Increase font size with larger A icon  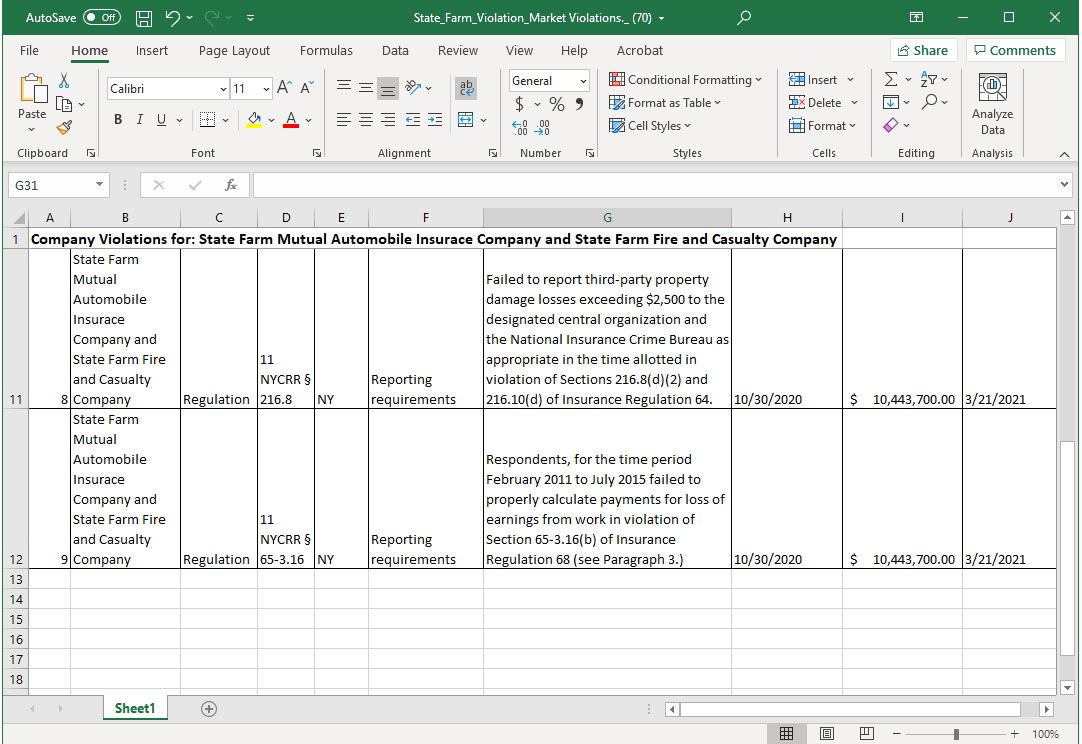click(x=284, y=88)
